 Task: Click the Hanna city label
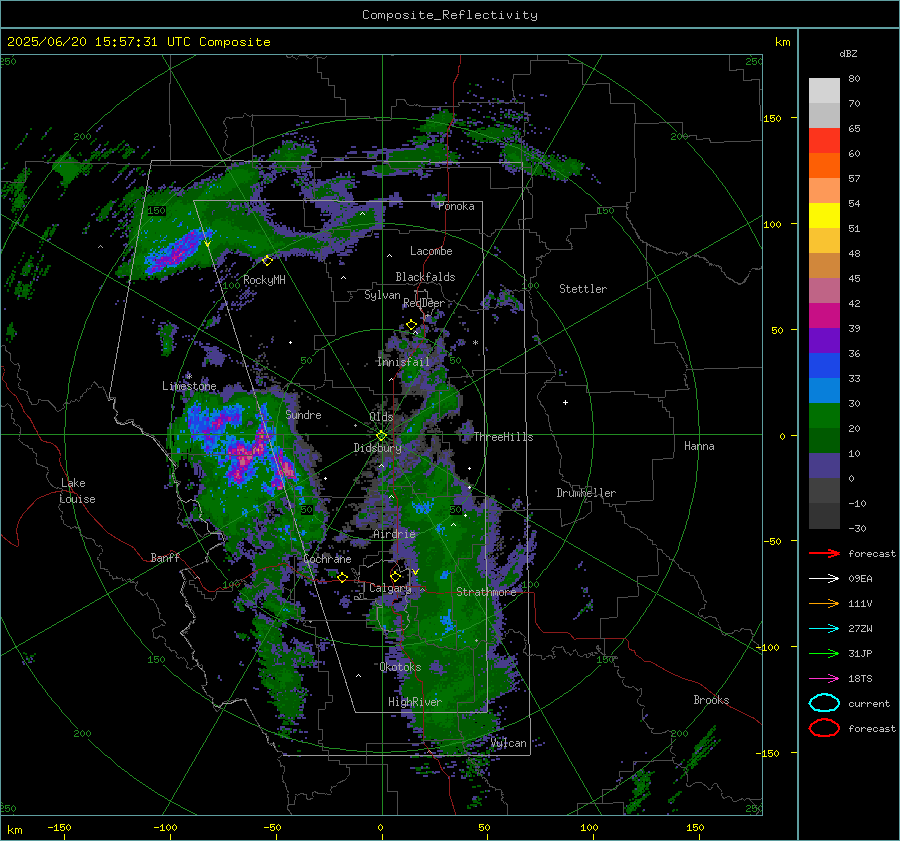pos(699,446)
